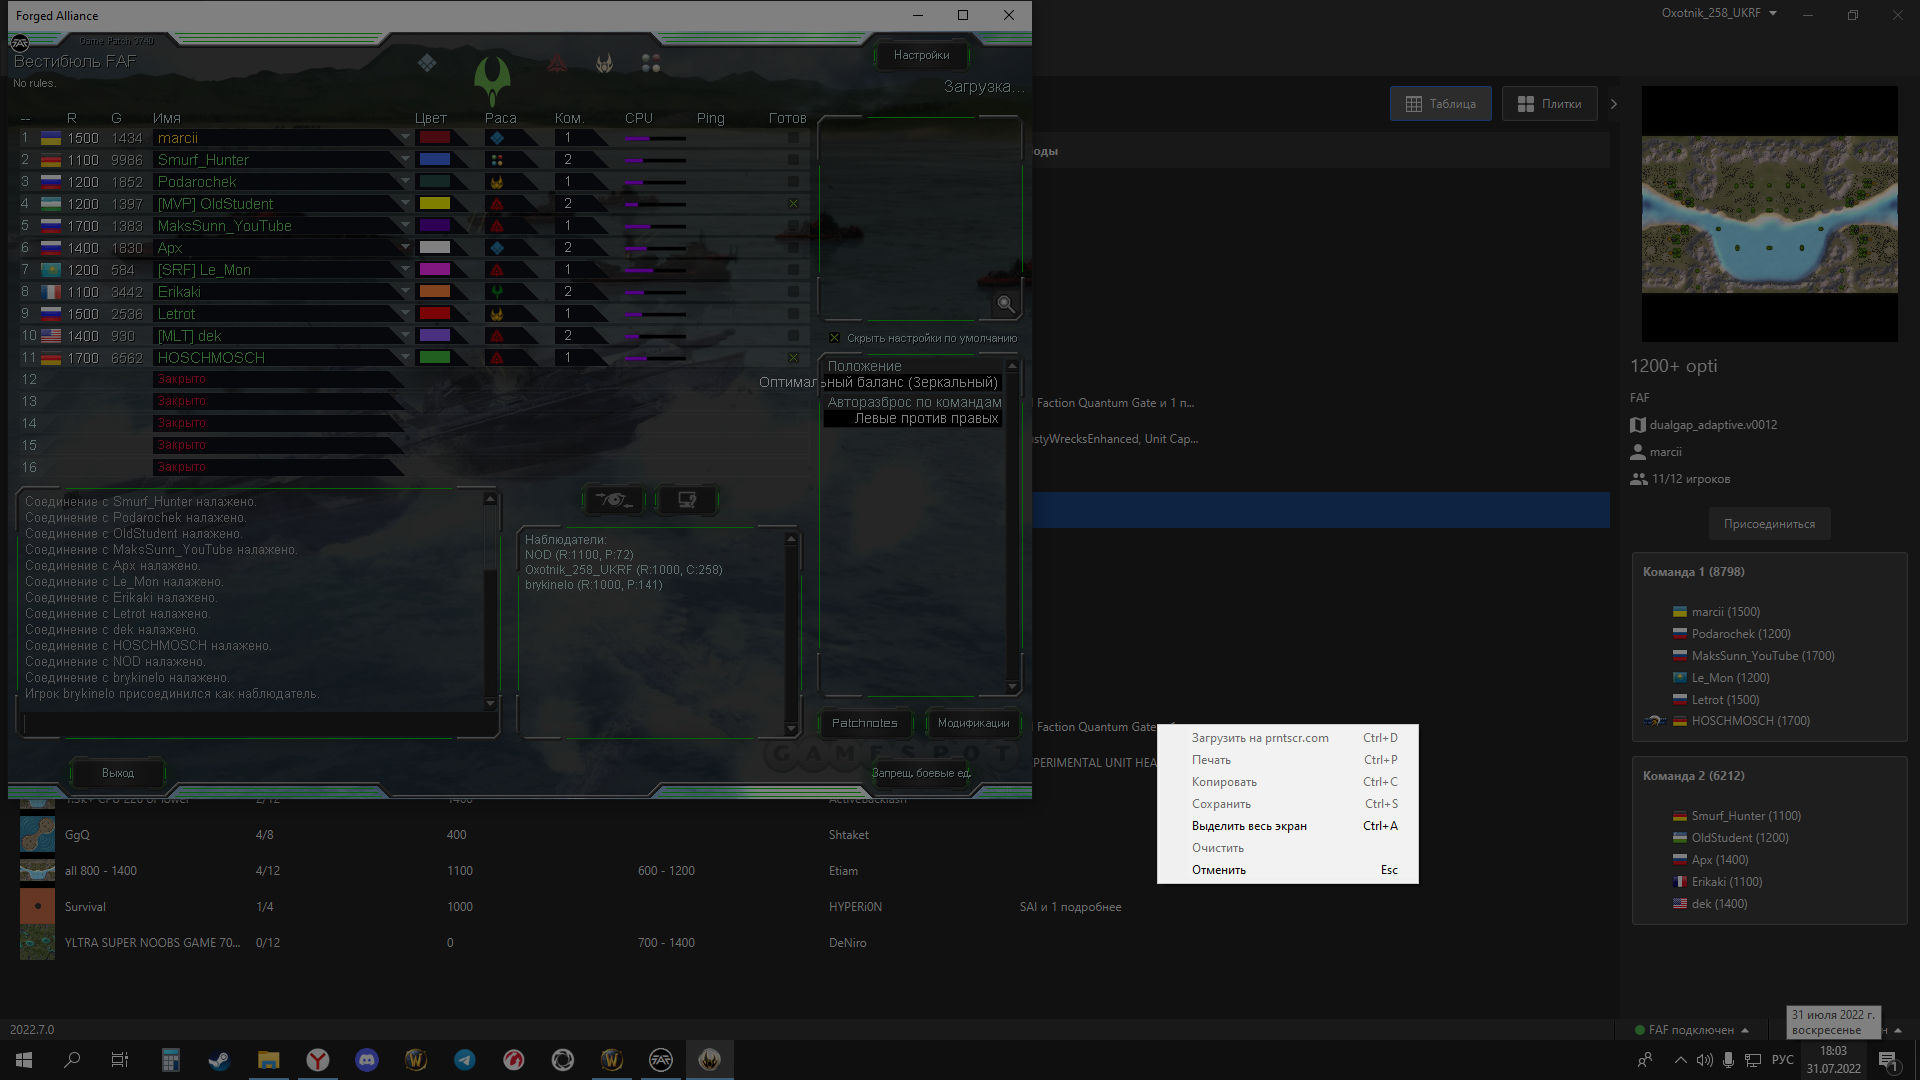Toggle ready checkbox for Apx
Viewport: 1920px width, 1080px height.
click(x=793, y=248)
